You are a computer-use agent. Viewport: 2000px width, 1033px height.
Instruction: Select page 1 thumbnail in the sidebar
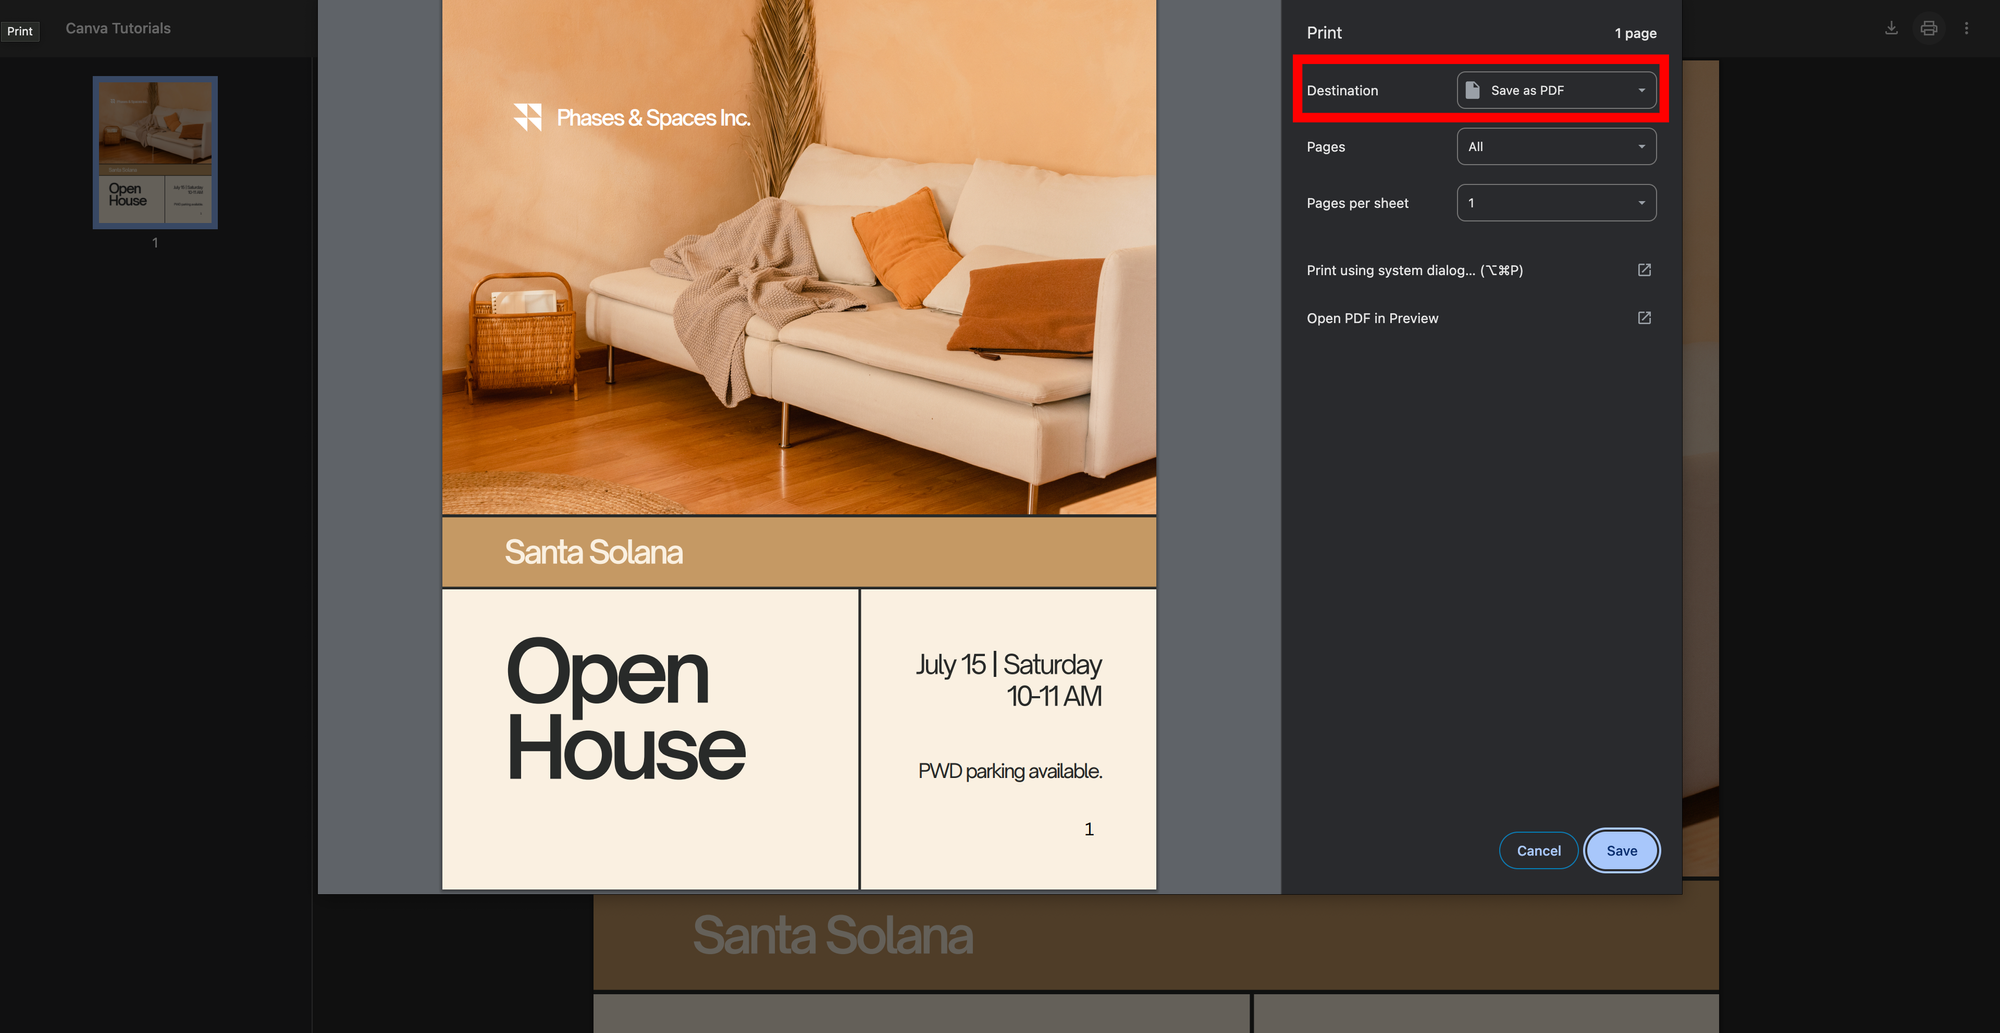pyautogui.click(x=154, y=152)
